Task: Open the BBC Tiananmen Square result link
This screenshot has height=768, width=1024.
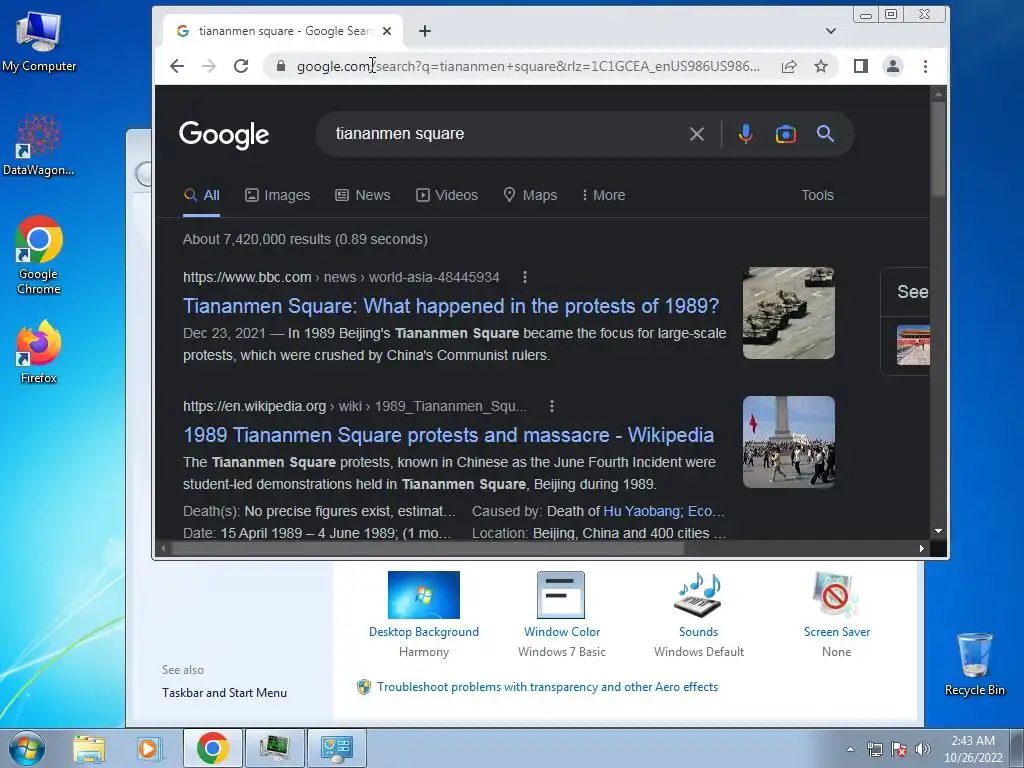Action: [x=451, y=306]
